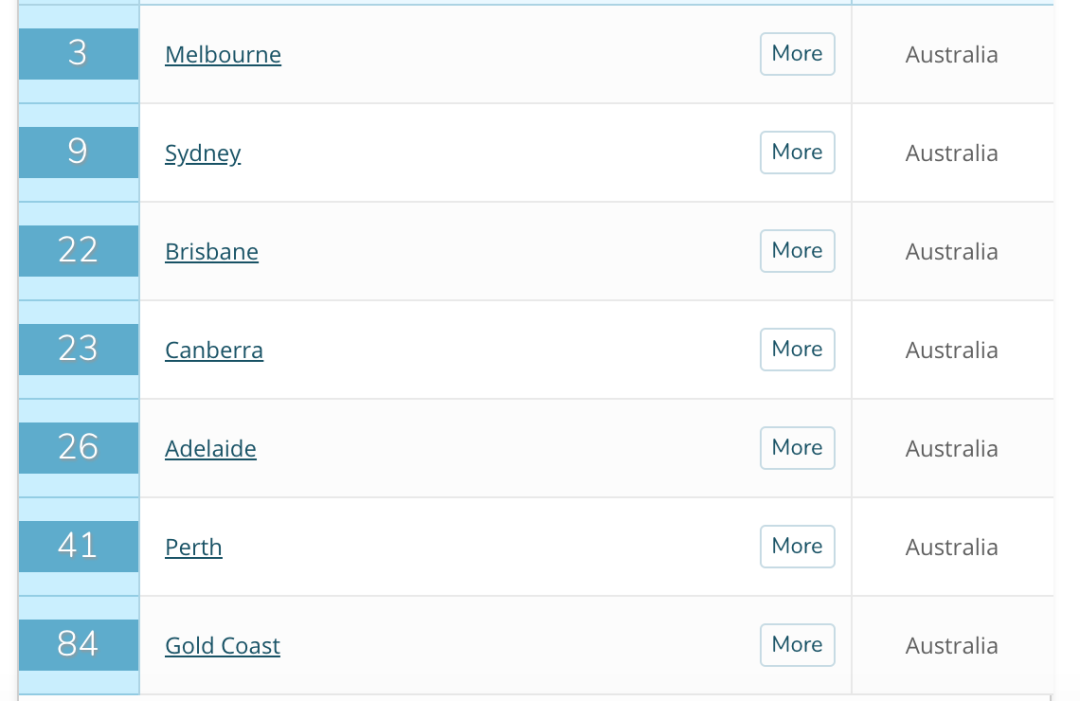
Task: Select Australia cell in the Canberra row
Action: 951,350
